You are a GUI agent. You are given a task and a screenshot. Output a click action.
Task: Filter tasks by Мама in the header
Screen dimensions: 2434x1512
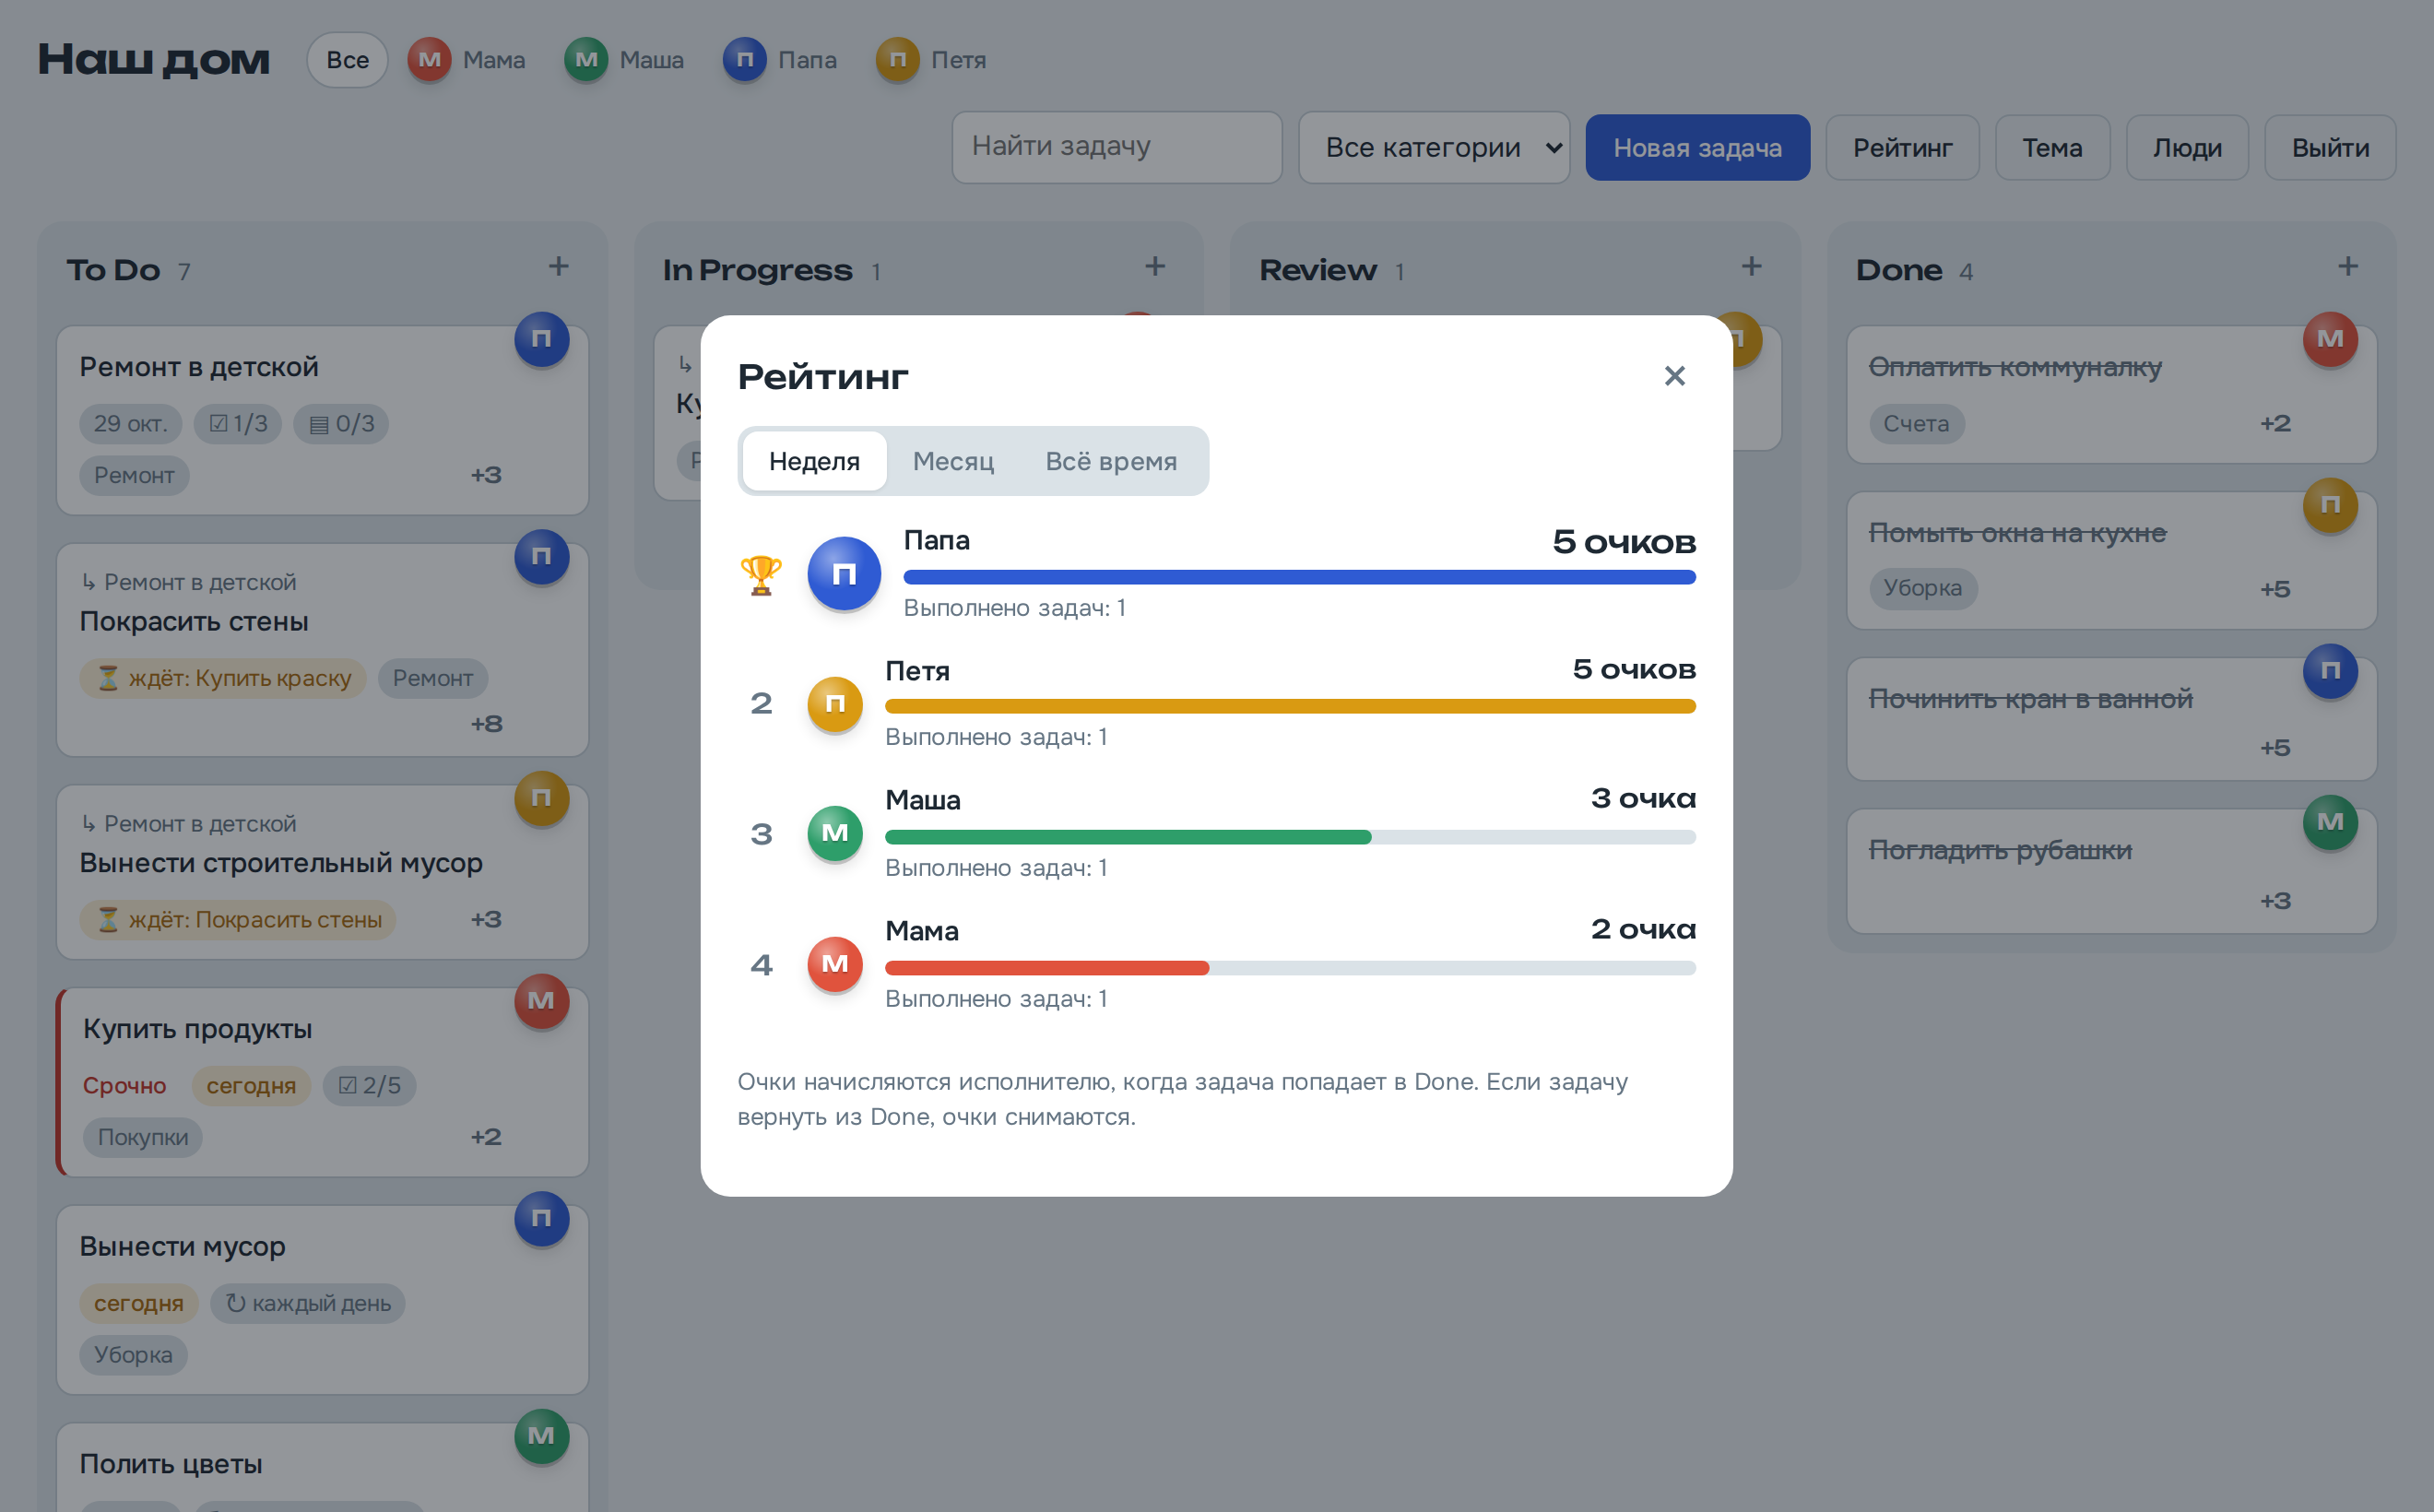[467, 60]
